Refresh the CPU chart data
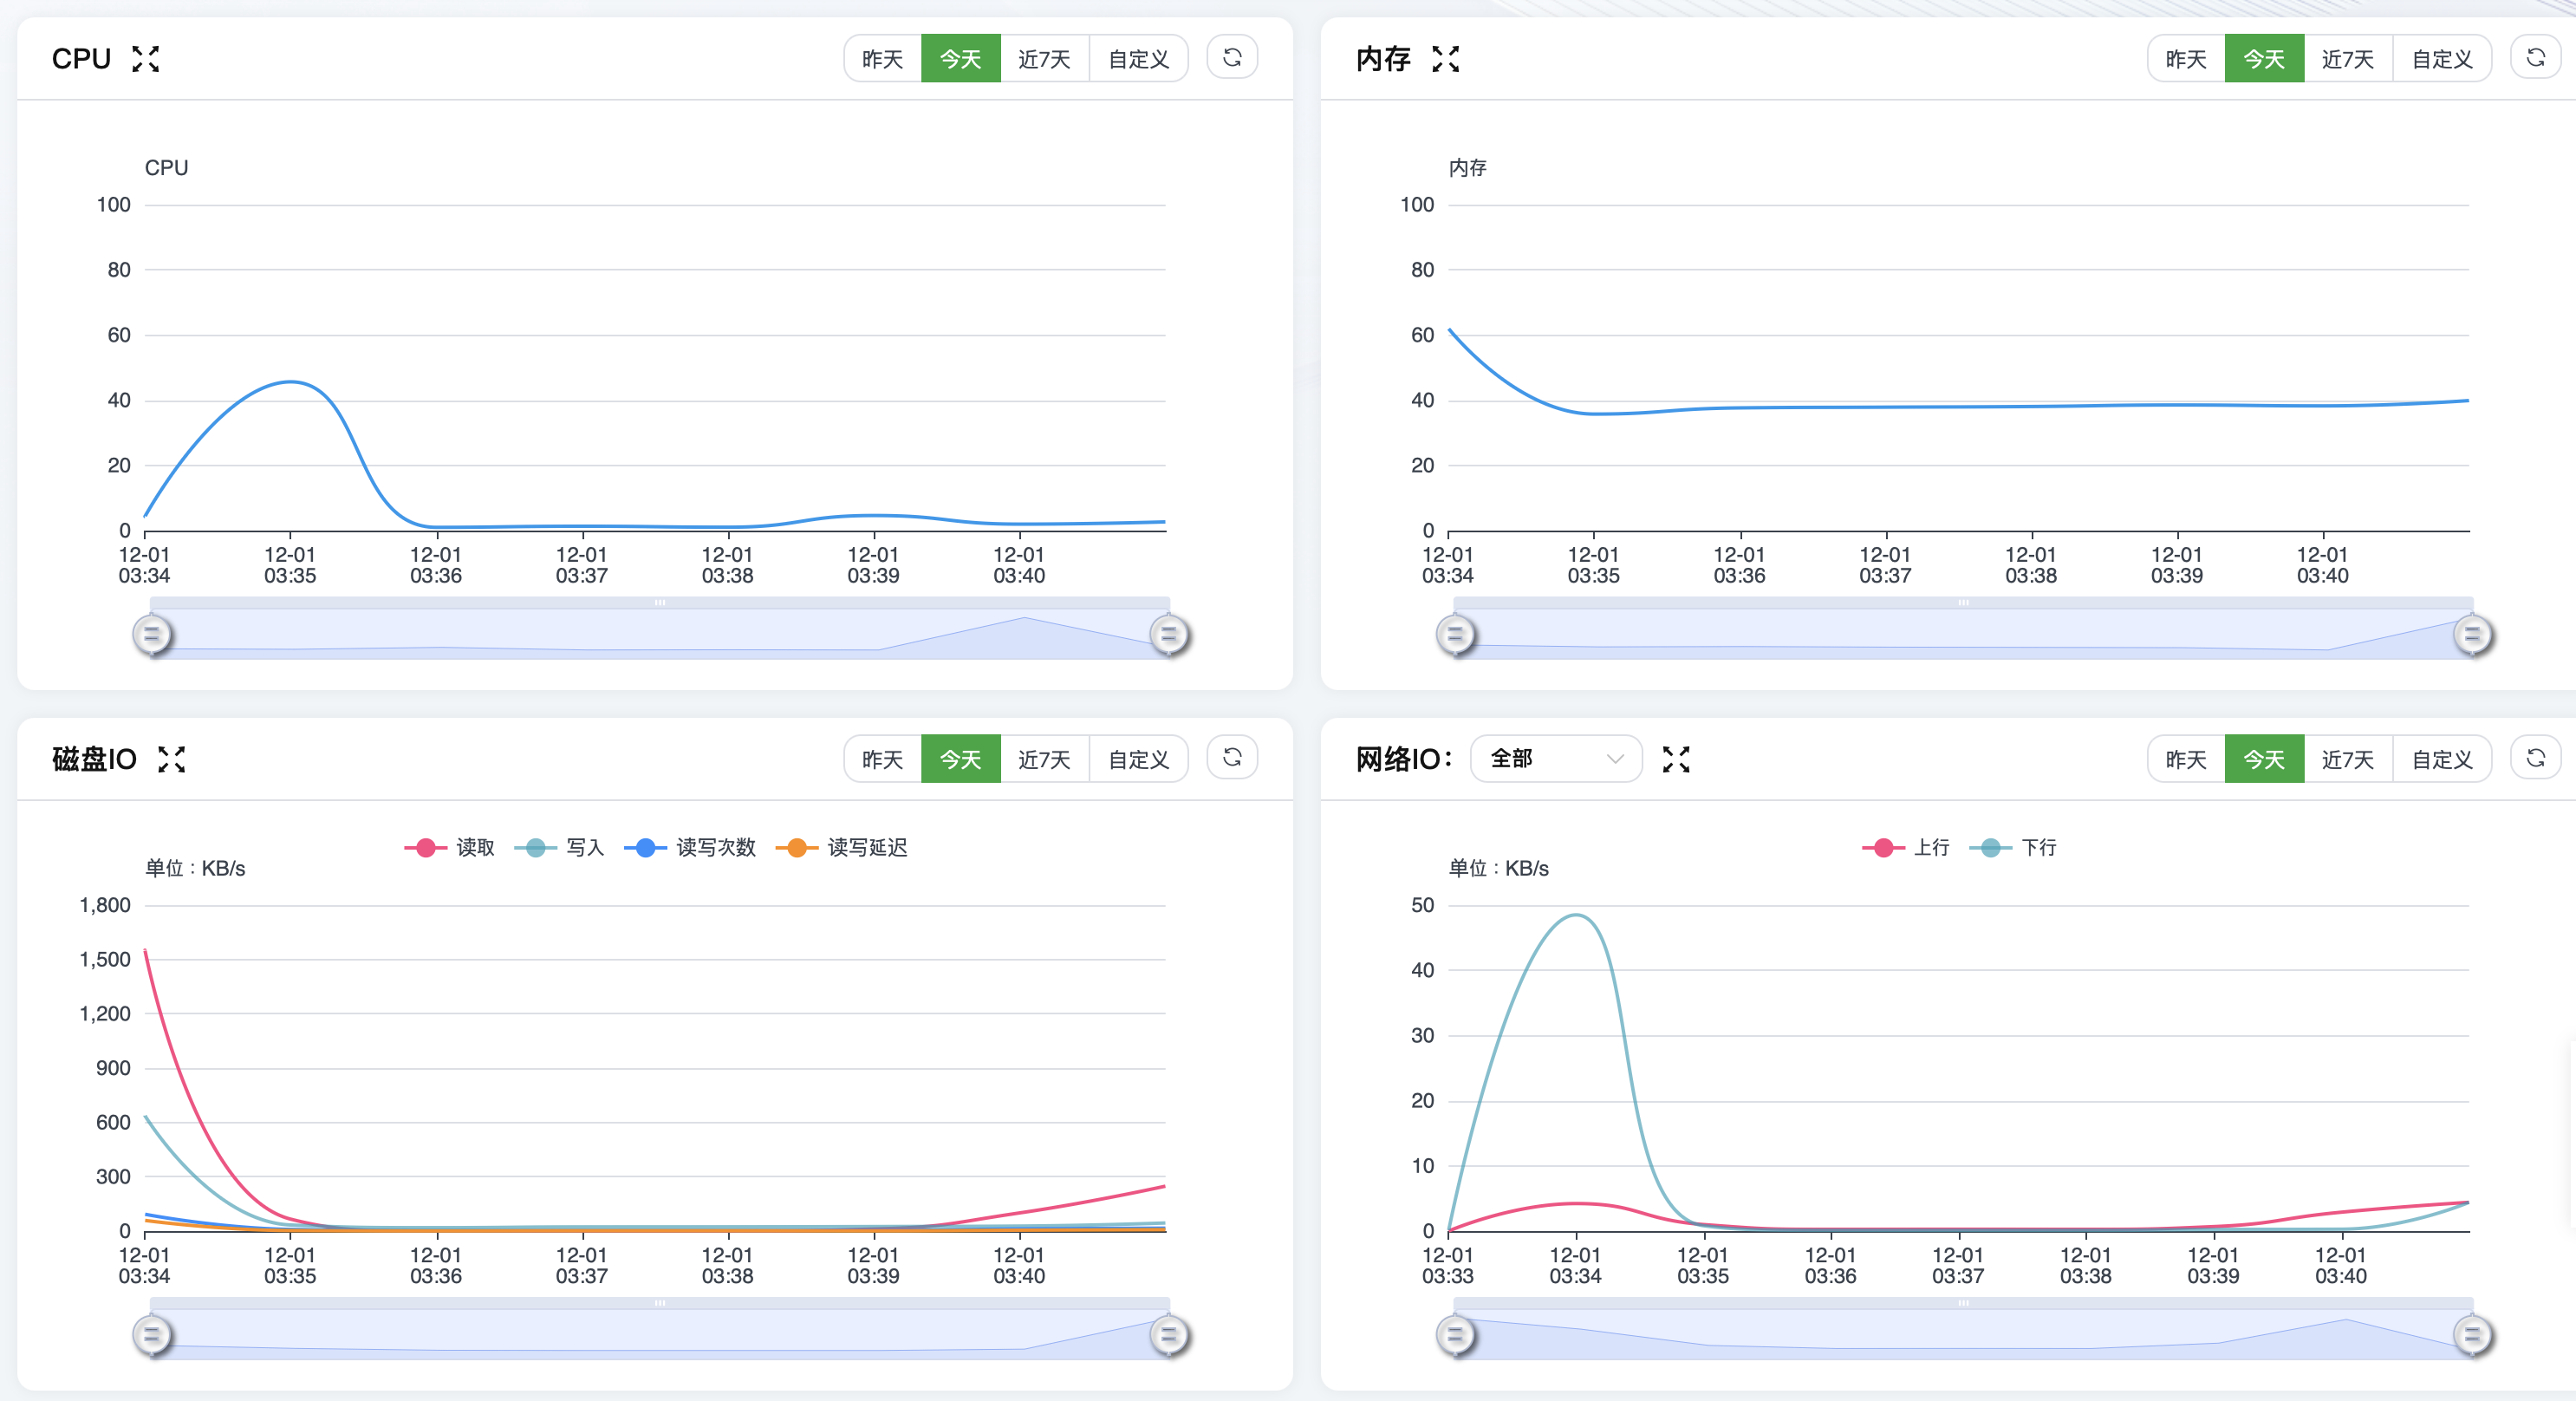 pyautogui.click(x=1232, y=58)
